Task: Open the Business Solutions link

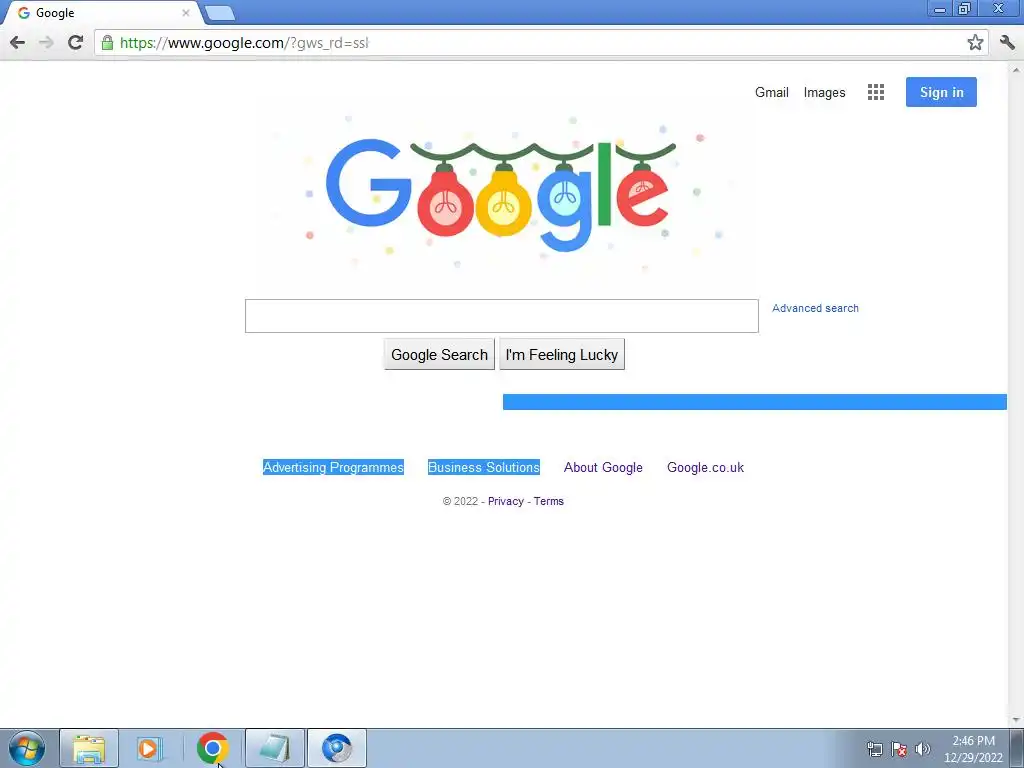Action: pyautogui.click(x=484, y=468)
